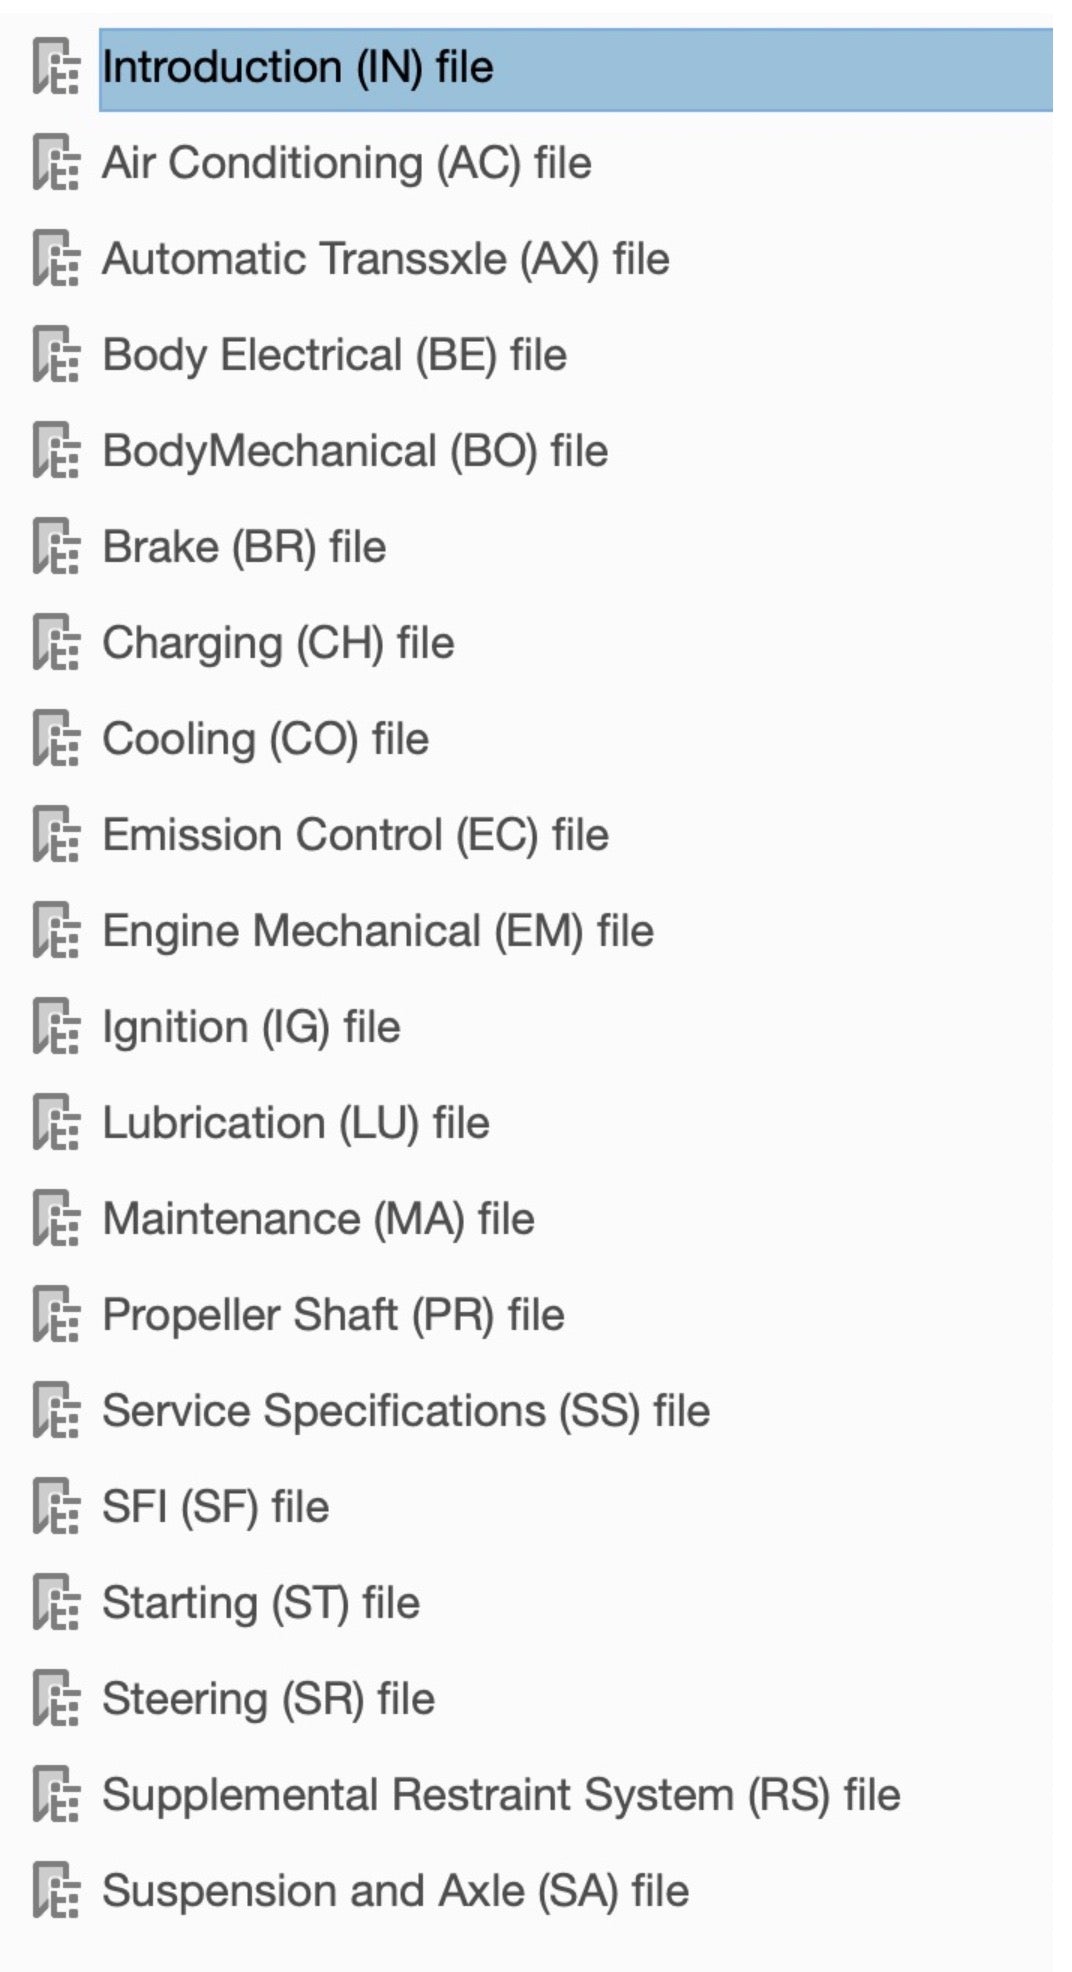Open the Body Electrical (BE) file
Screen dimensions: 1072x1972
pos(335,356)
